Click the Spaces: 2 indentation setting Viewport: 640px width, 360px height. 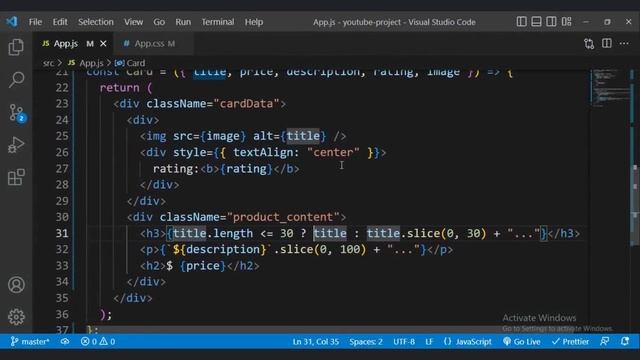[366, 341]
